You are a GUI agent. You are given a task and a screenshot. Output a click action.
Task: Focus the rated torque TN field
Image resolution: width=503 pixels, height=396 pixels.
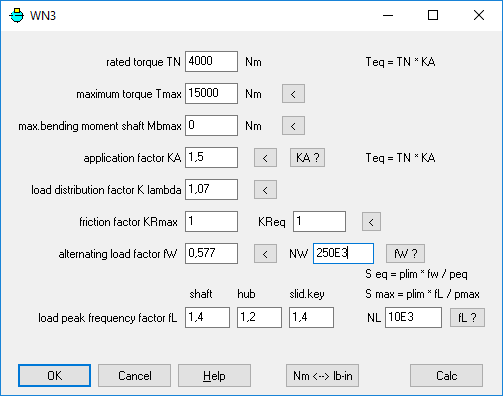[x=211, y=61]
